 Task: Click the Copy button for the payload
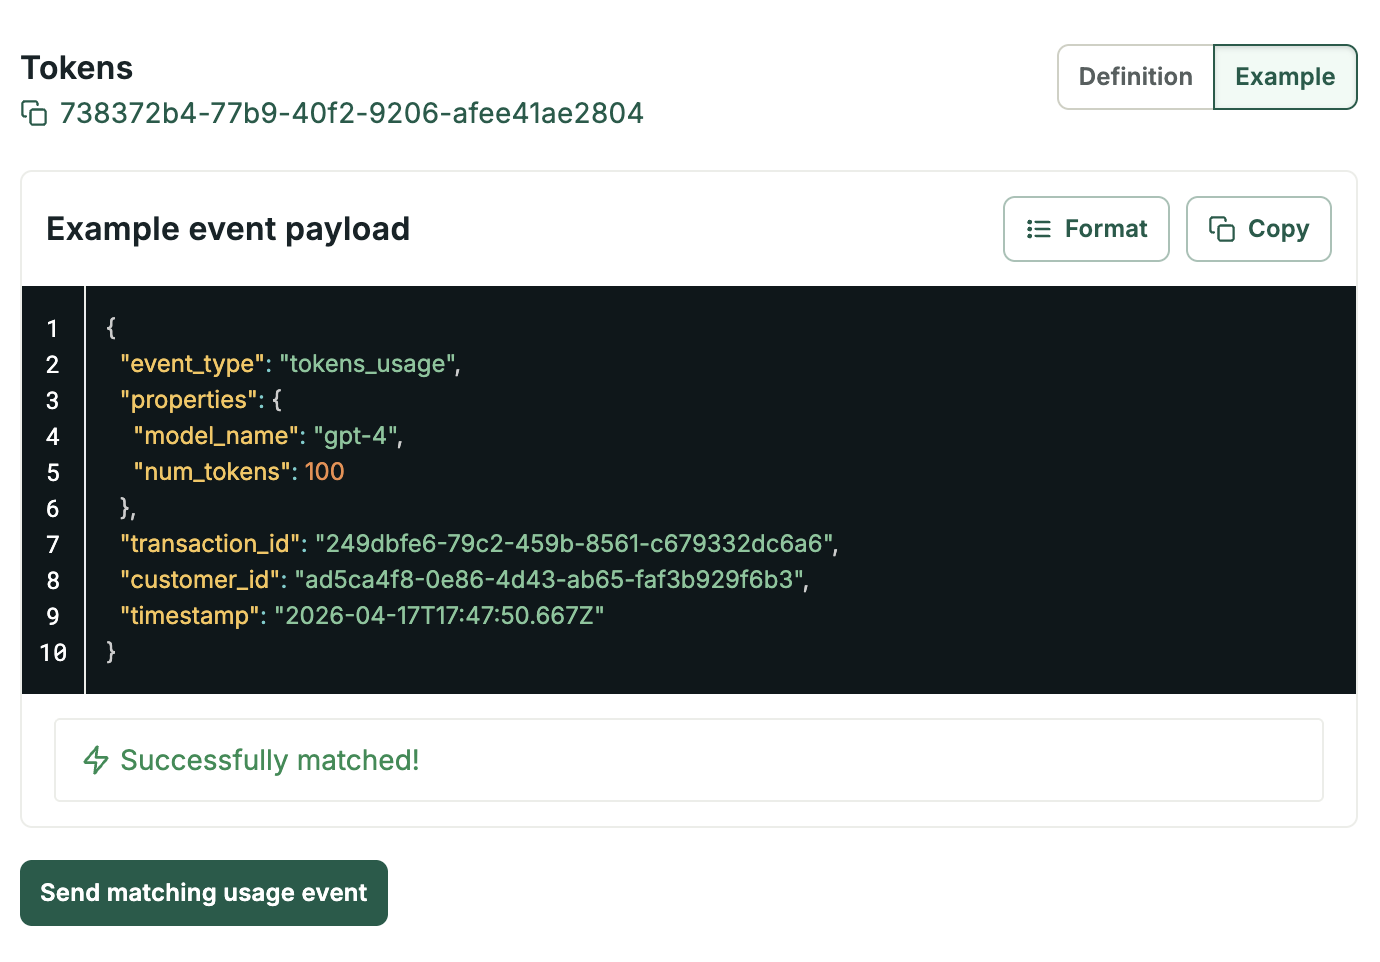[1258, 229]
